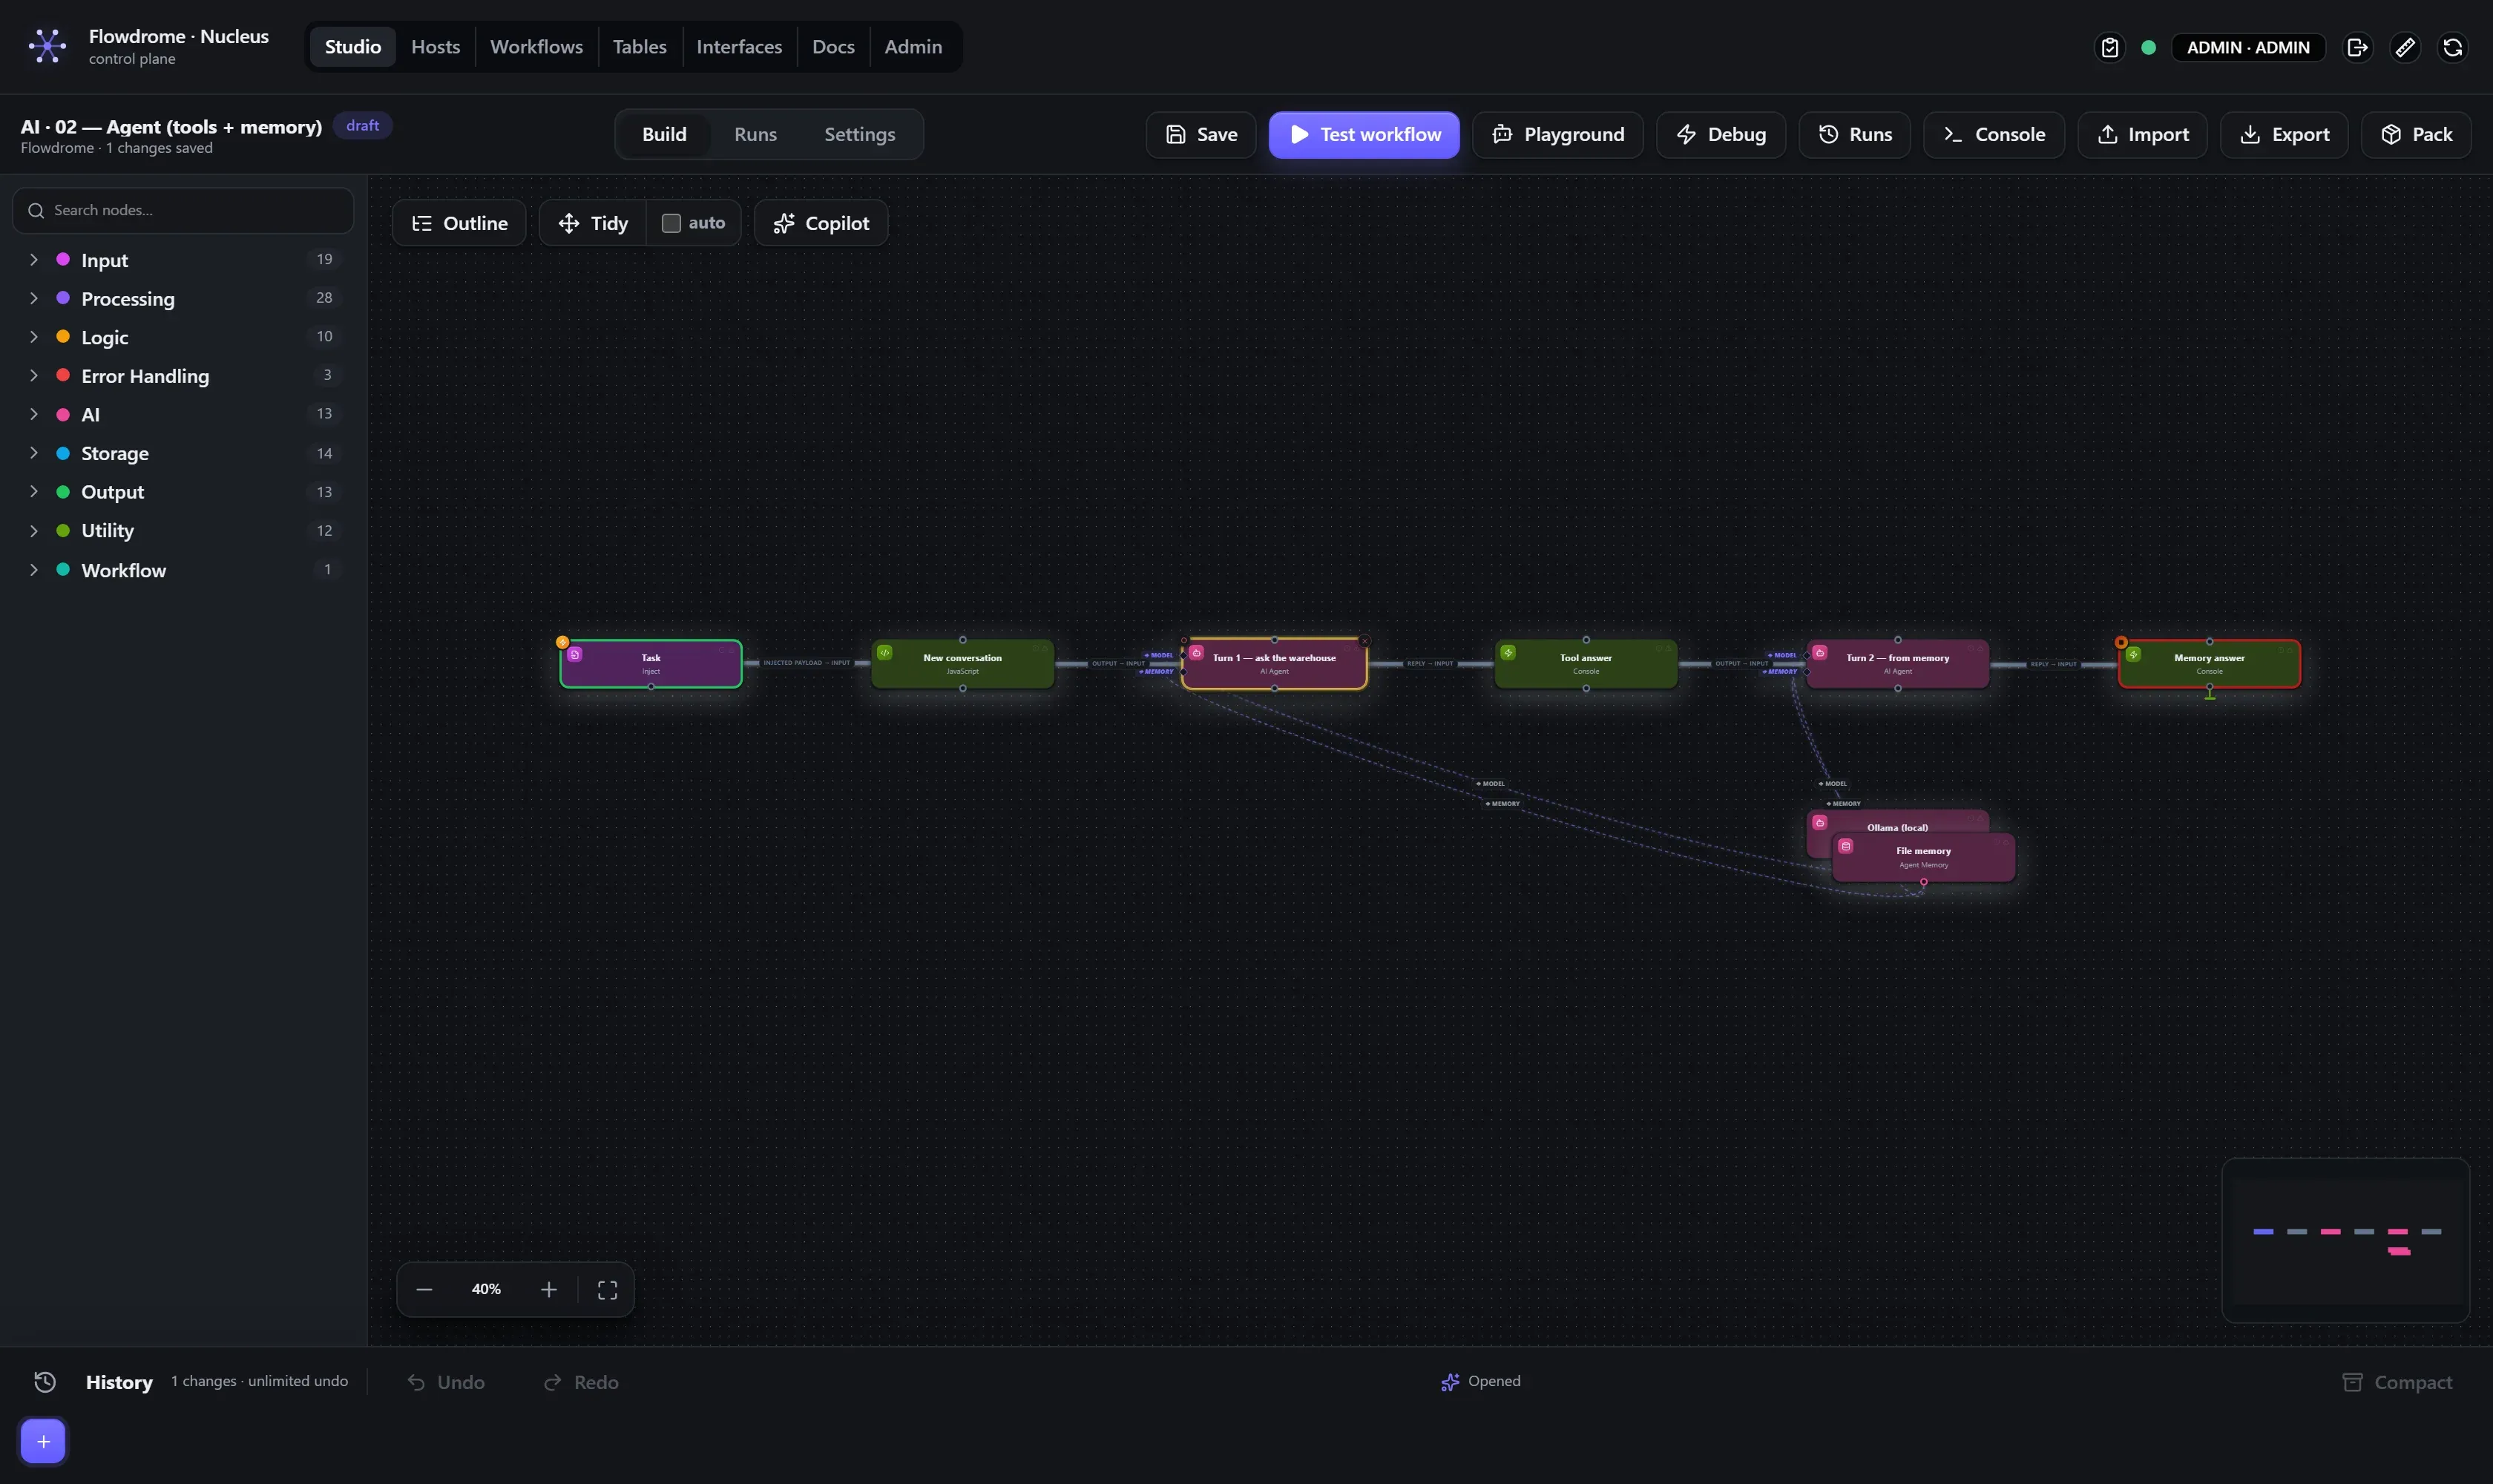2493x1484 pixels.
Task: Click the Turn 1 AI Agent node icon
Action: pyautogui.click(x=1196, y=652)
